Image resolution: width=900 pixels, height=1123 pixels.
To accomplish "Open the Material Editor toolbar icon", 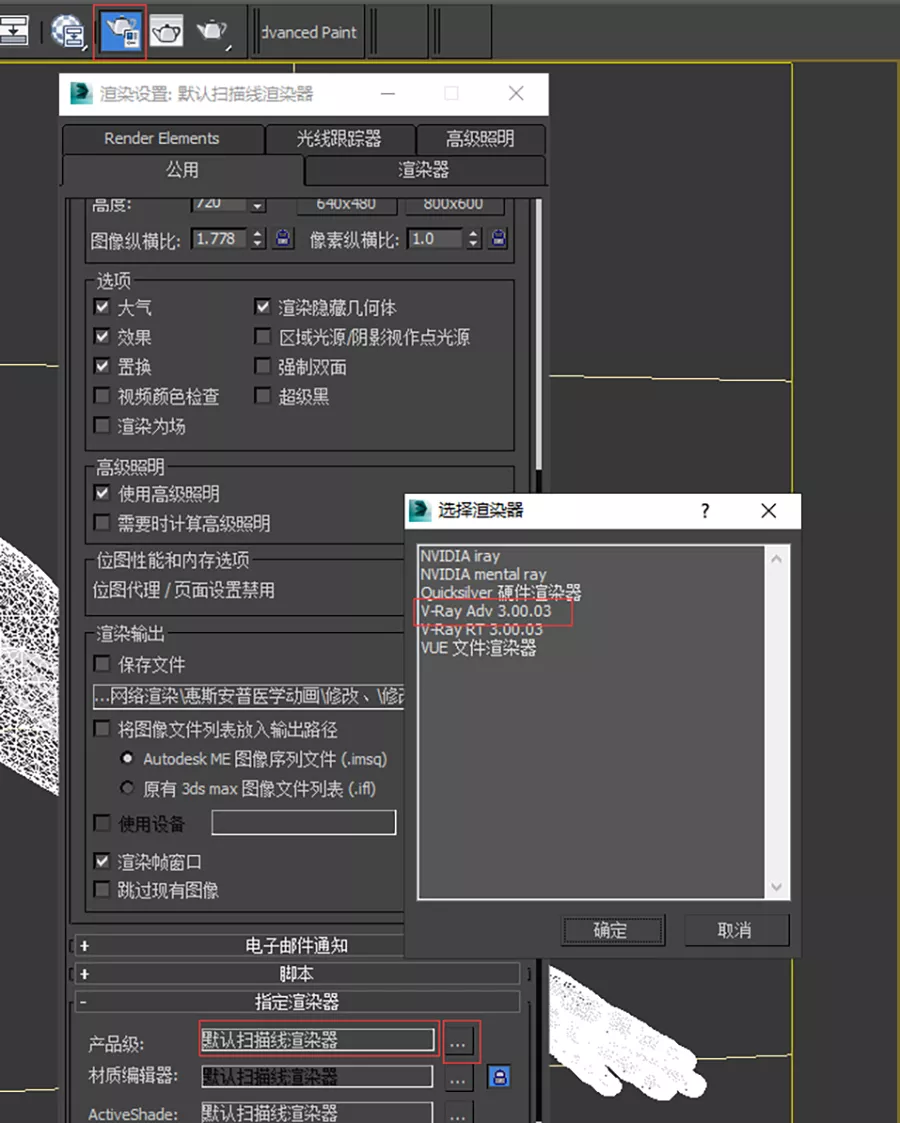I will pyautogui.click(x=67, y=32).
